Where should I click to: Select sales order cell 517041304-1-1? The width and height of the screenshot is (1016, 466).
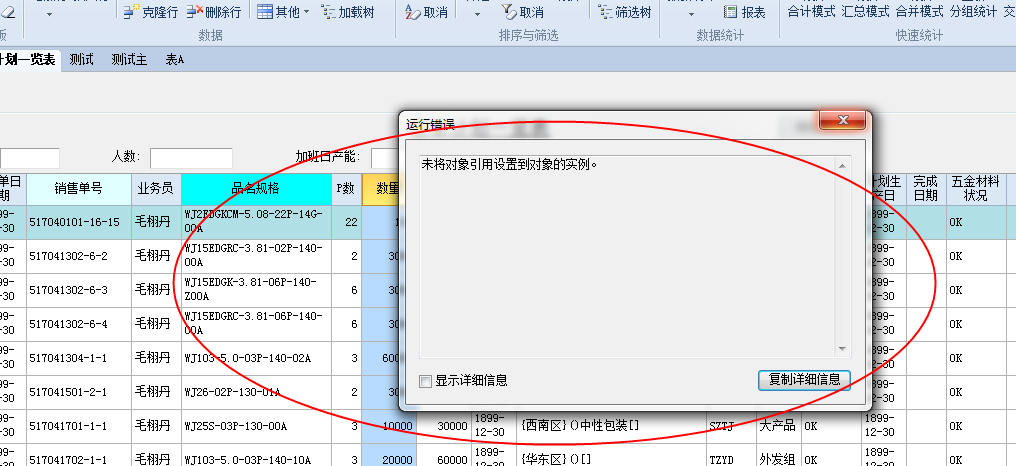(78, 358)
